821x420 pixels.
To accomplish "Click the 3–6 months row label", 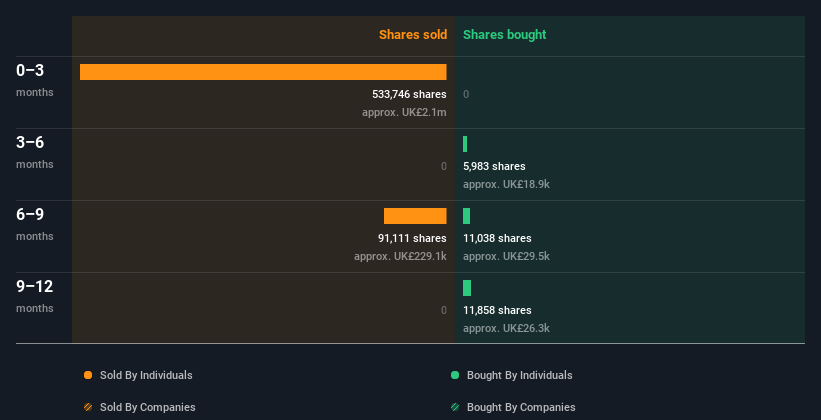I will (35, 152).
